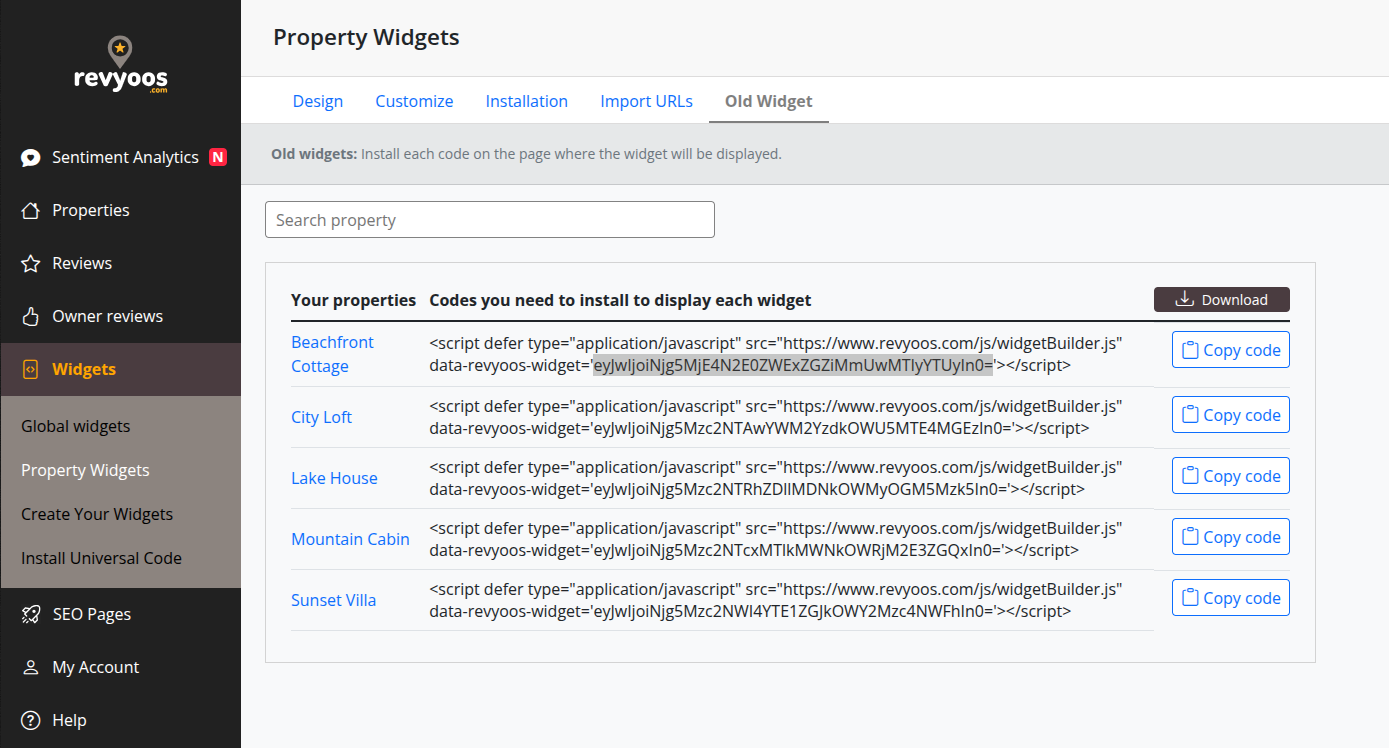Screen dimensions: 1389x748
Task: Click the 'Old widgets:' instruction notice text
Action: (526, 154)
